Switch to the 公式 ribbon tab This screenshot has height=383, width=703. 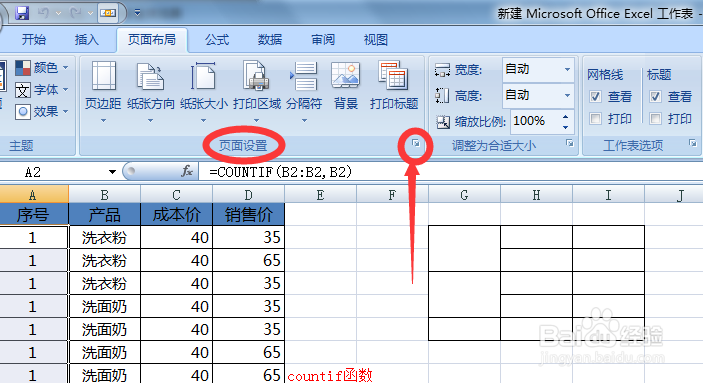pos(217,39)
